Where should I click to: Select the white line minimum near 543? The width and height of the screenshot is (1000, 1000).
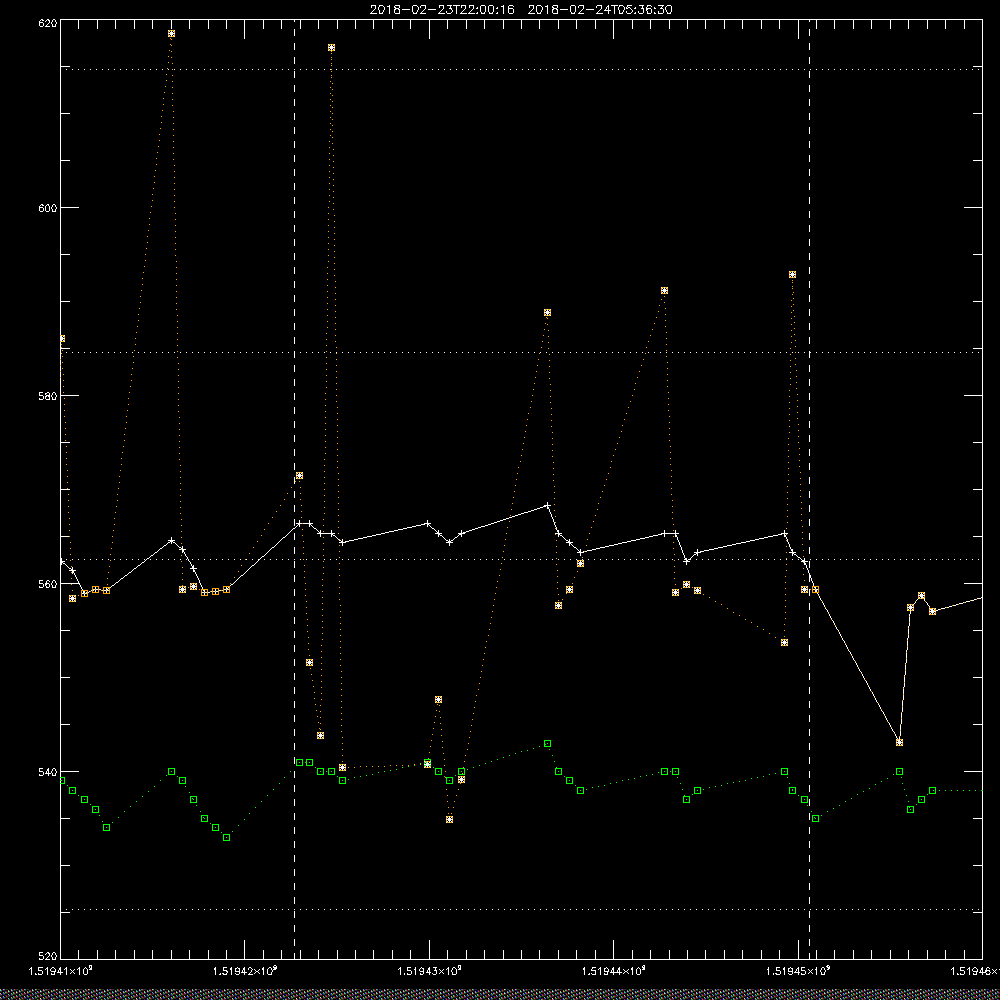[x=900, y=742]
